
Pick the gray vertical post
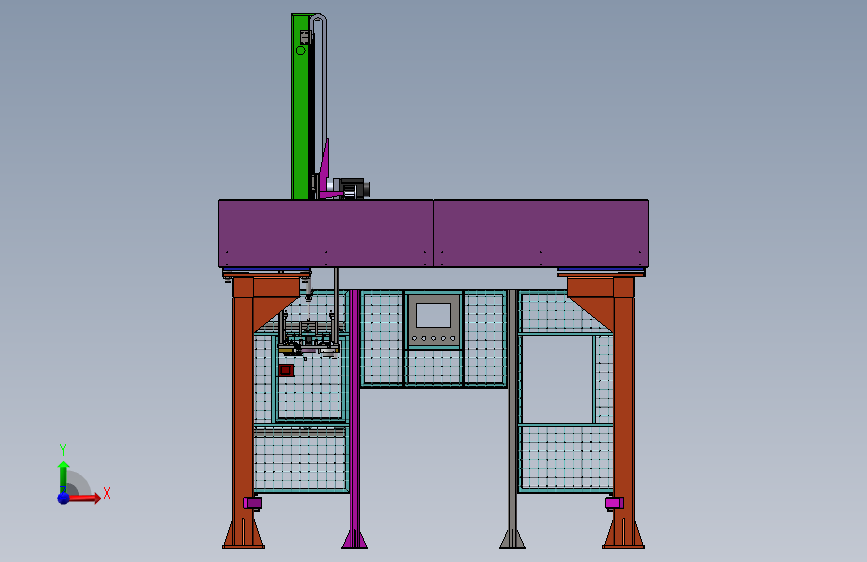pyautogui.click(x=513, y=409)
